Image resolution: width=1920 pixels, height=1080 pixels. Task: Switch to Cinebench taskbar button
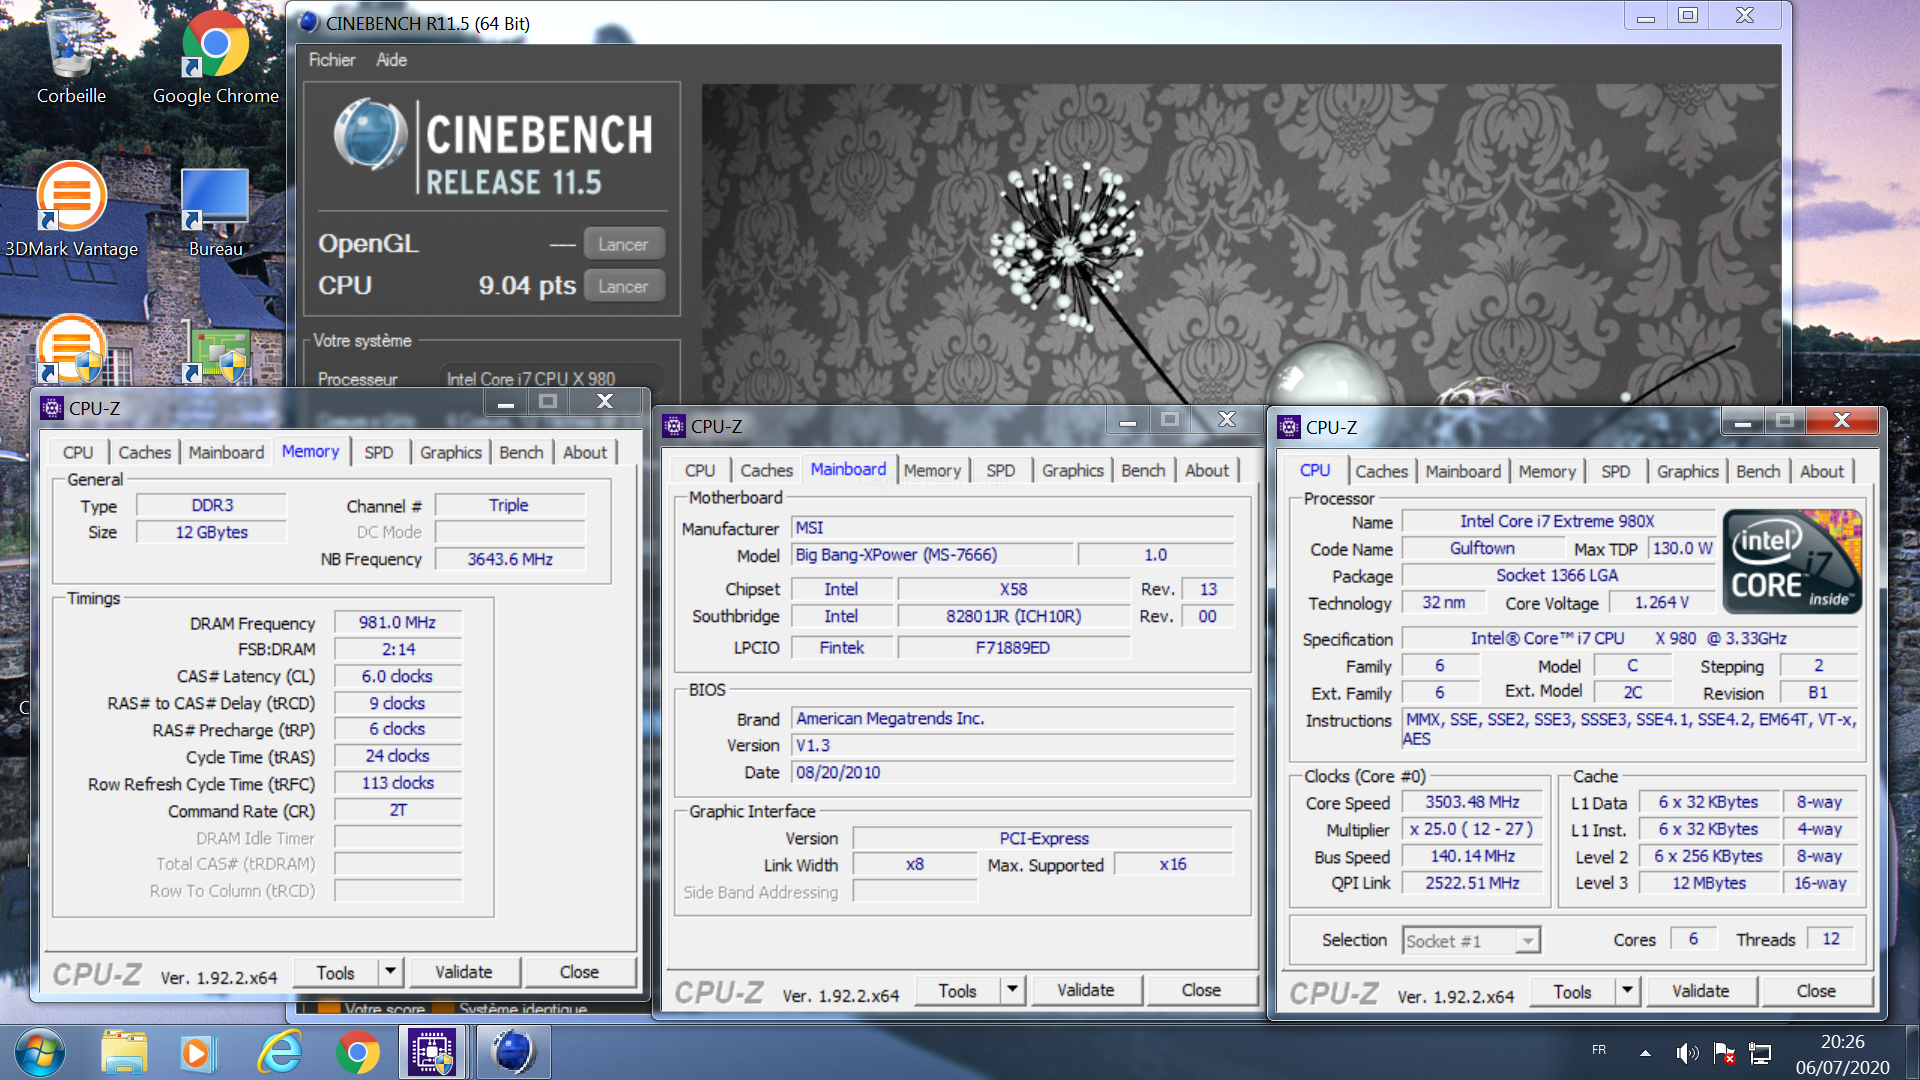coord(513,1053)
